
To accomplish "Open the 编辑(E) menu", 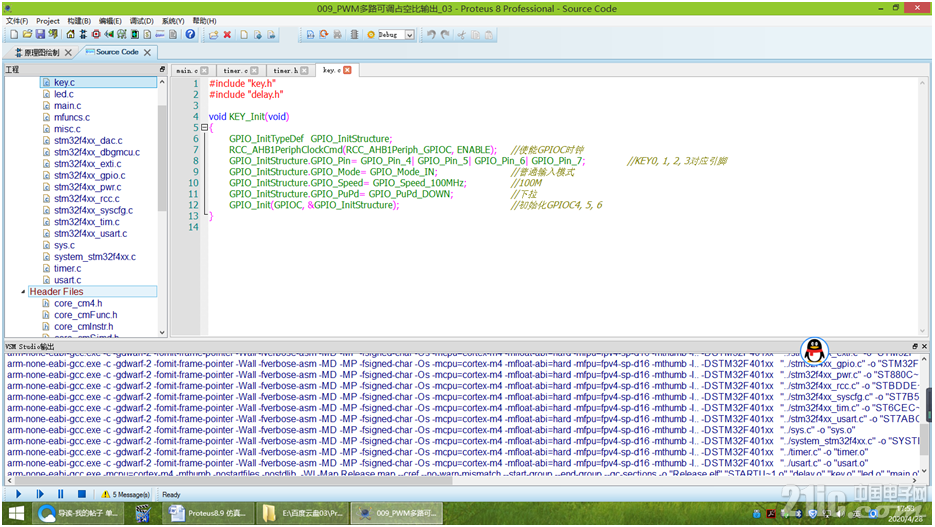I will pyautogui.click(x=110, y=21).
